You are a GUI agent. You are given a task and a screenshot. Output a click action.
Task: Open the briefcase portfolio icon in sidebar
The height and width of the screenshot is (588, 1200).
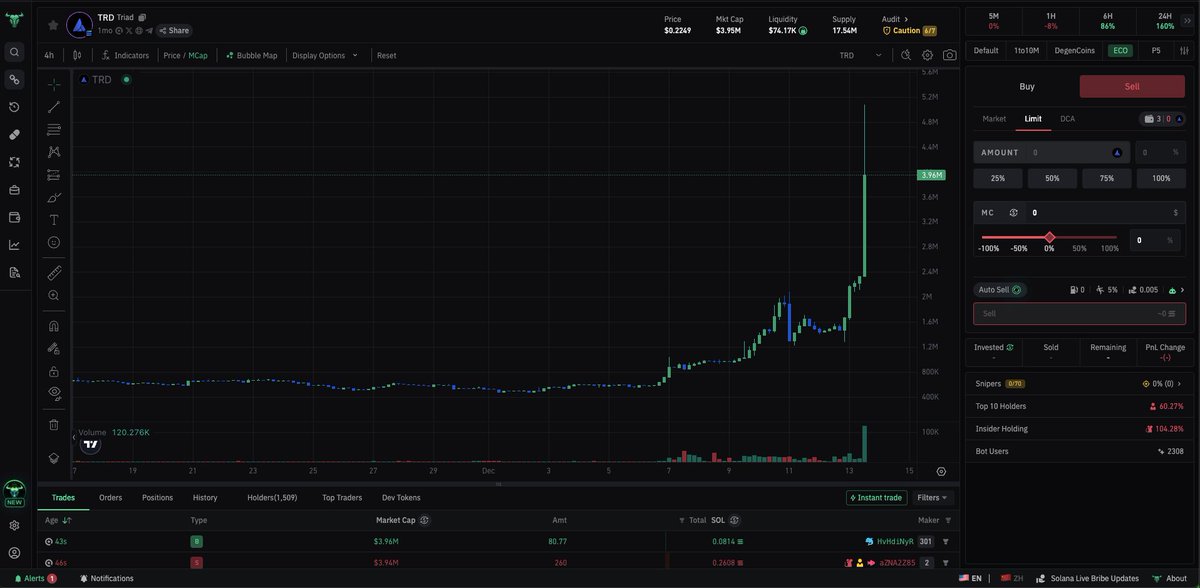pos(14,189)
